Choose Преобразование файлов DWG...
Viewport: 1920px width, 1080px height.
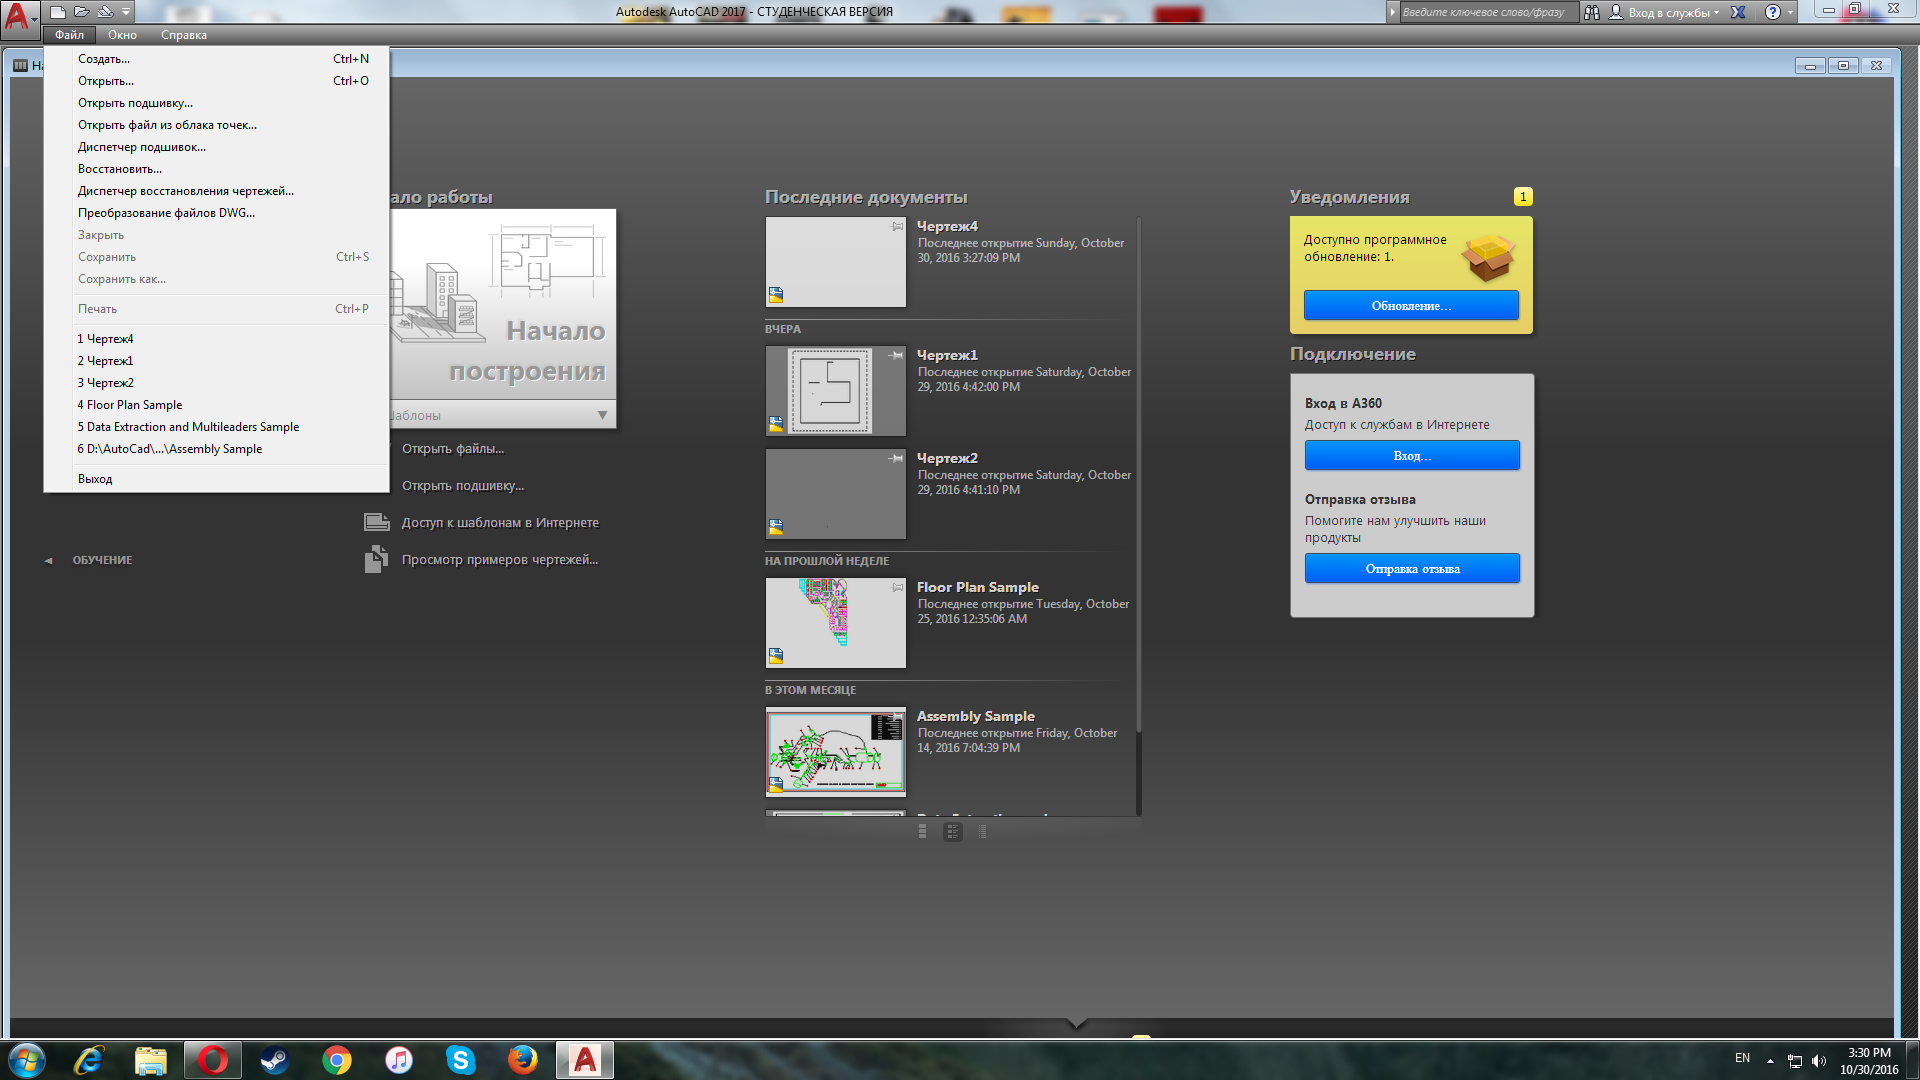point(216,213)
